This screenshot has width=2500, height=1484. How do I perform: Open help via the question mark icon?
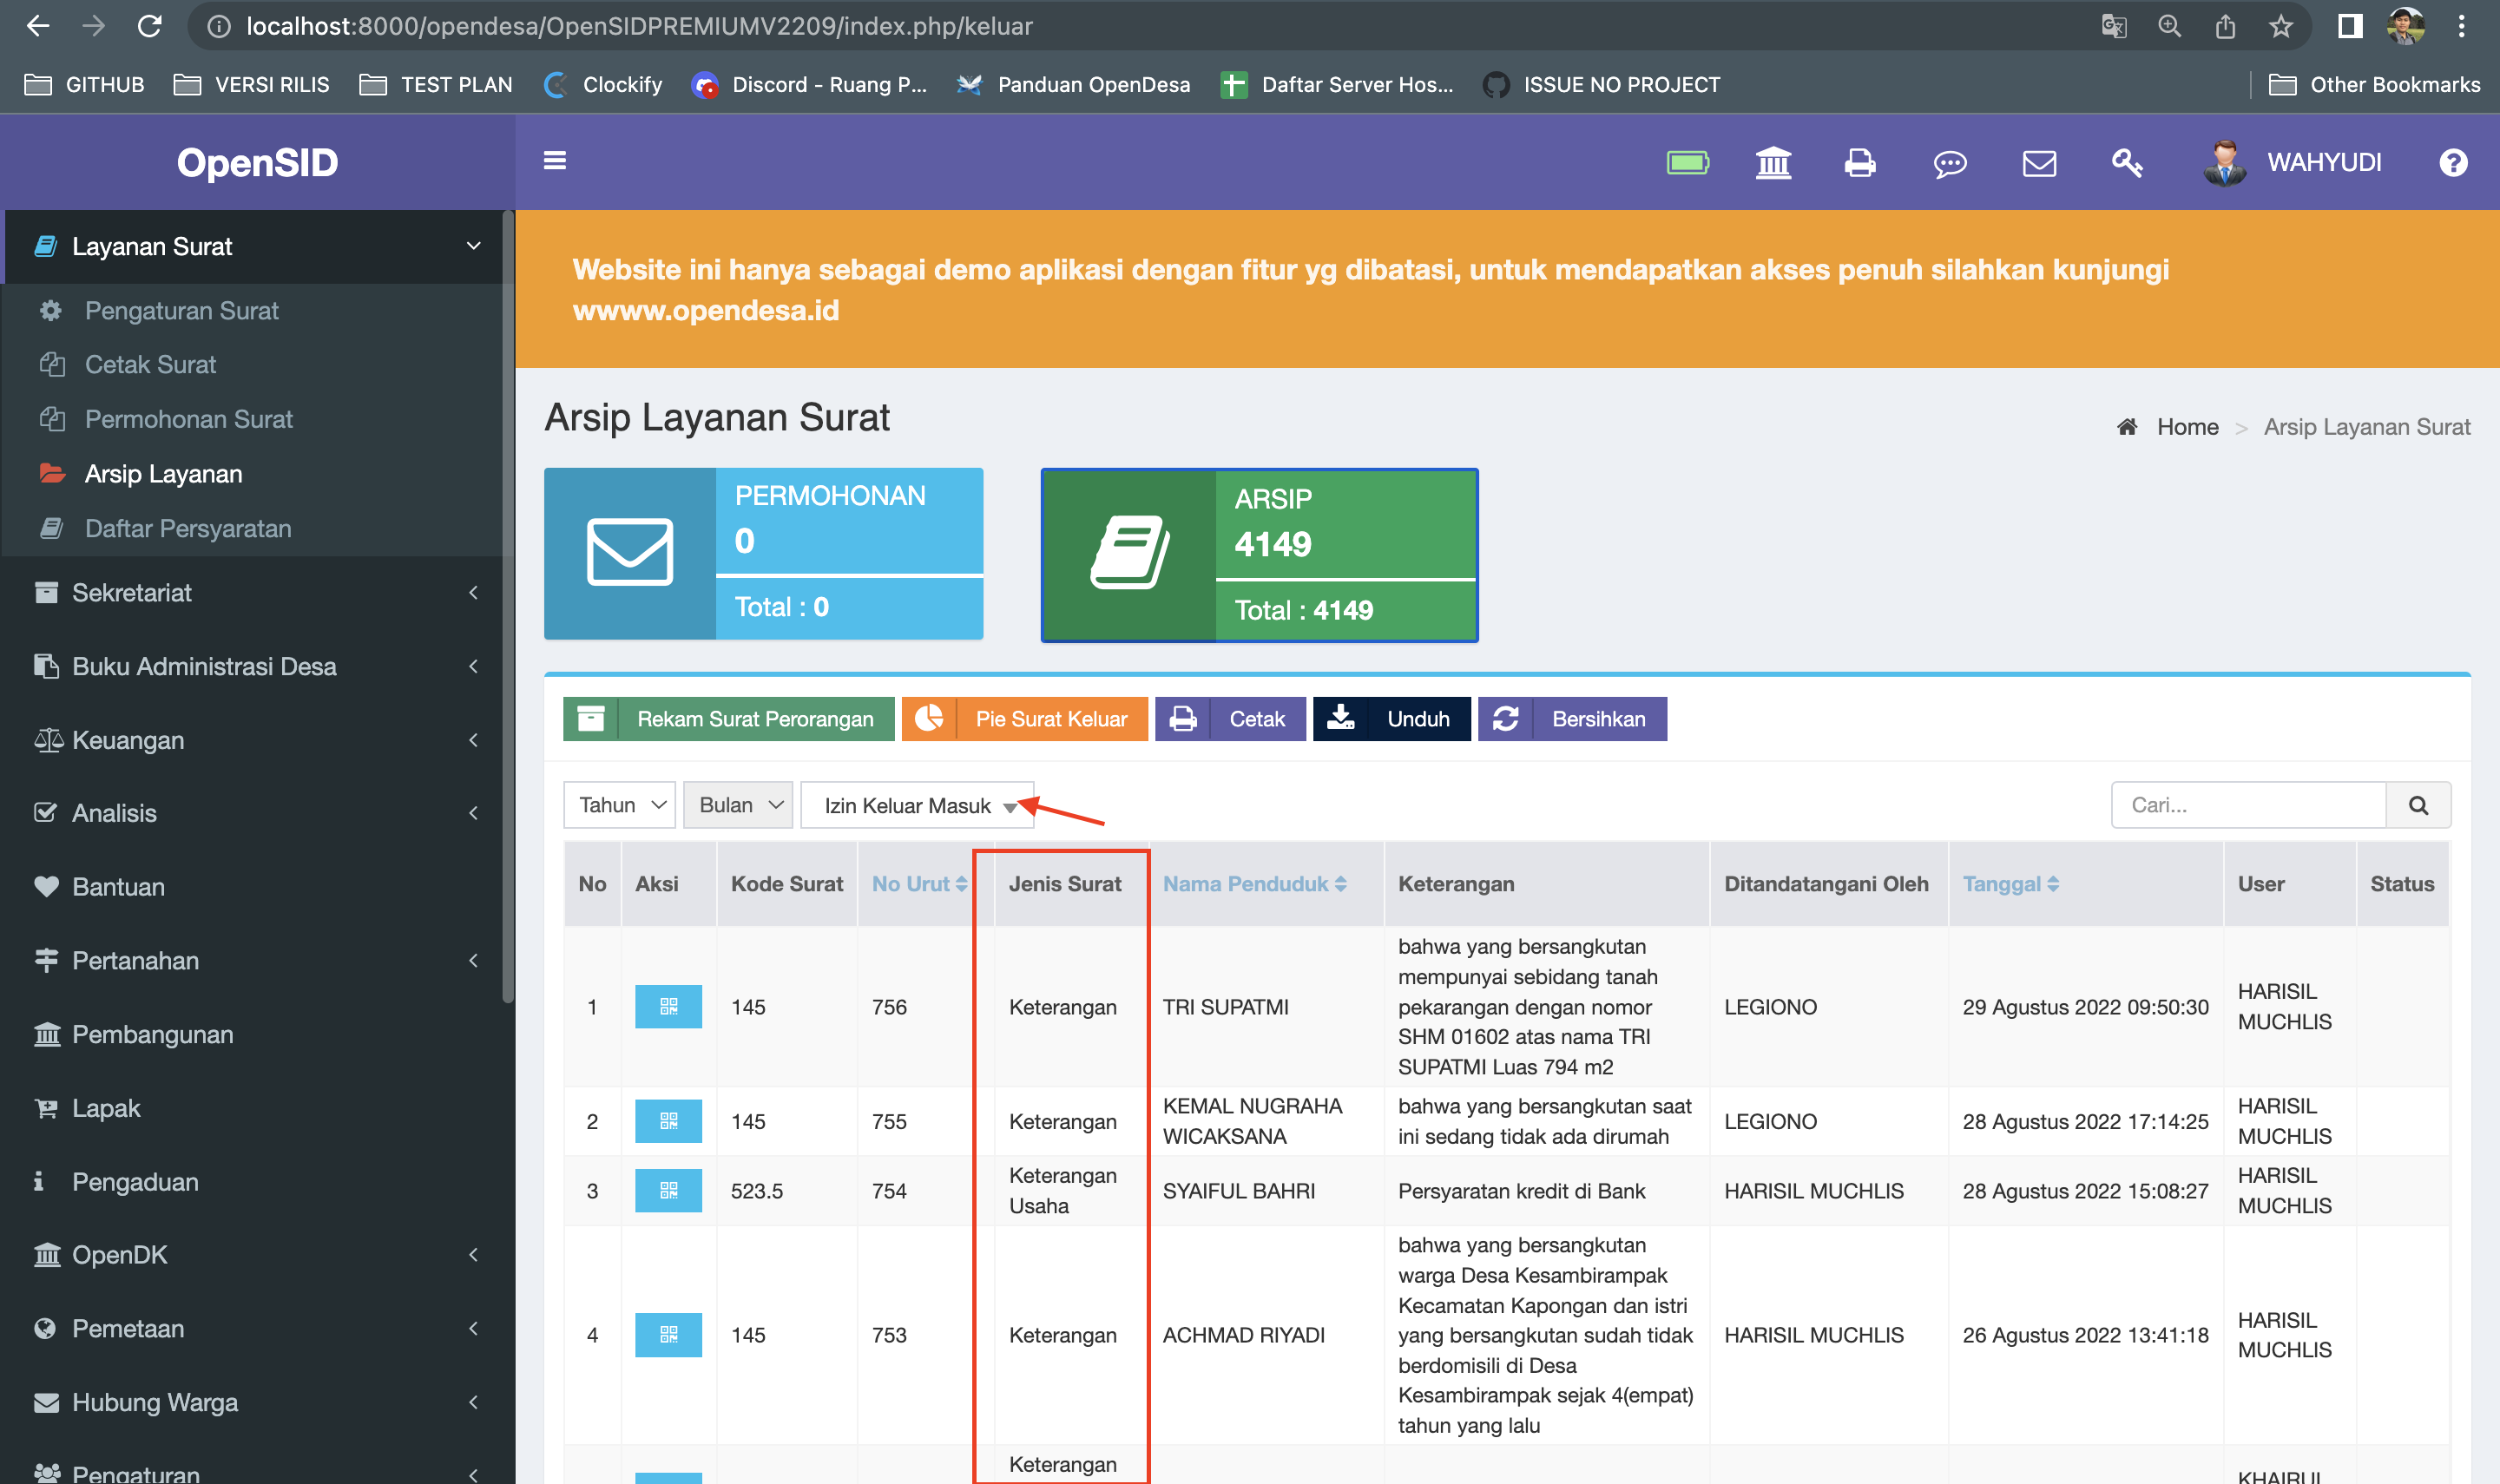click(x=2454, y=161)
